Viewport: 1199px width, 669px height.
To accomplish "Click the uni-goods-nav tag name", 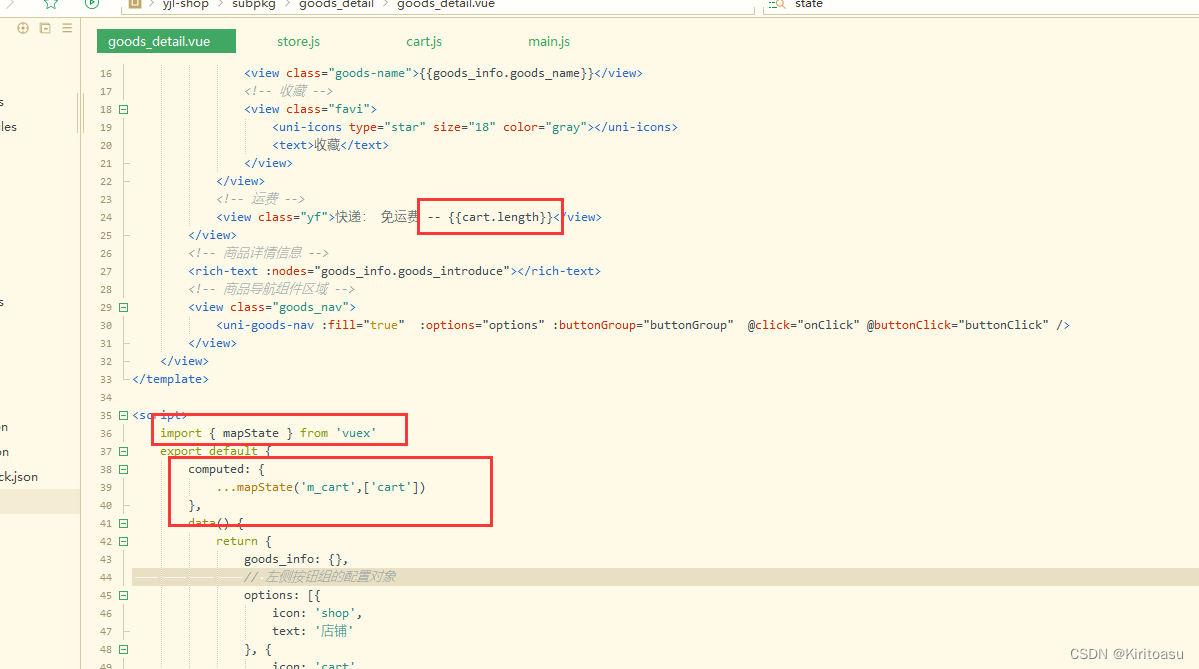I will click(268, 325).
